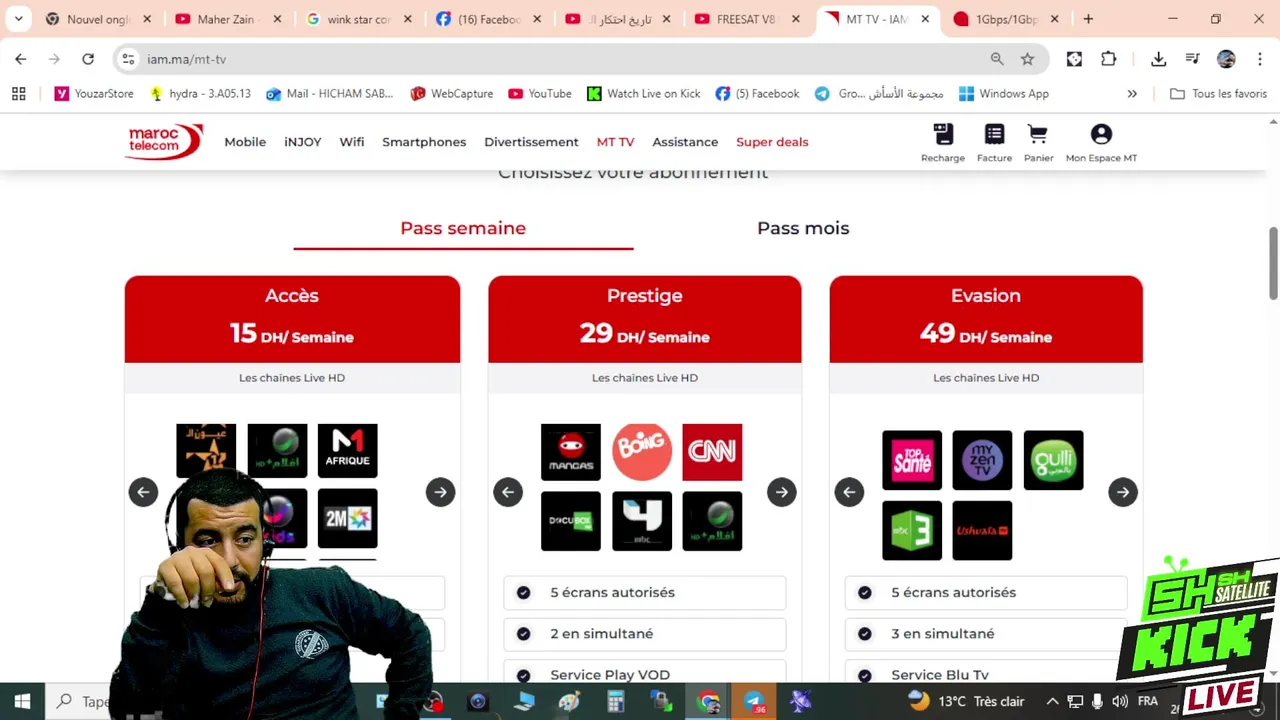Open the Chrome profile avatar

tap(1226, 59)
